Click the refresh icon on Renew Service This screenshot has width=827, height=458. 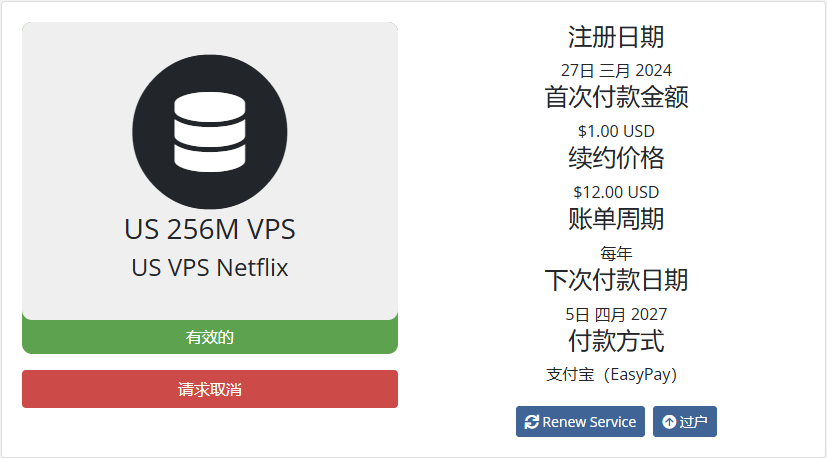(x=532, y=422)
